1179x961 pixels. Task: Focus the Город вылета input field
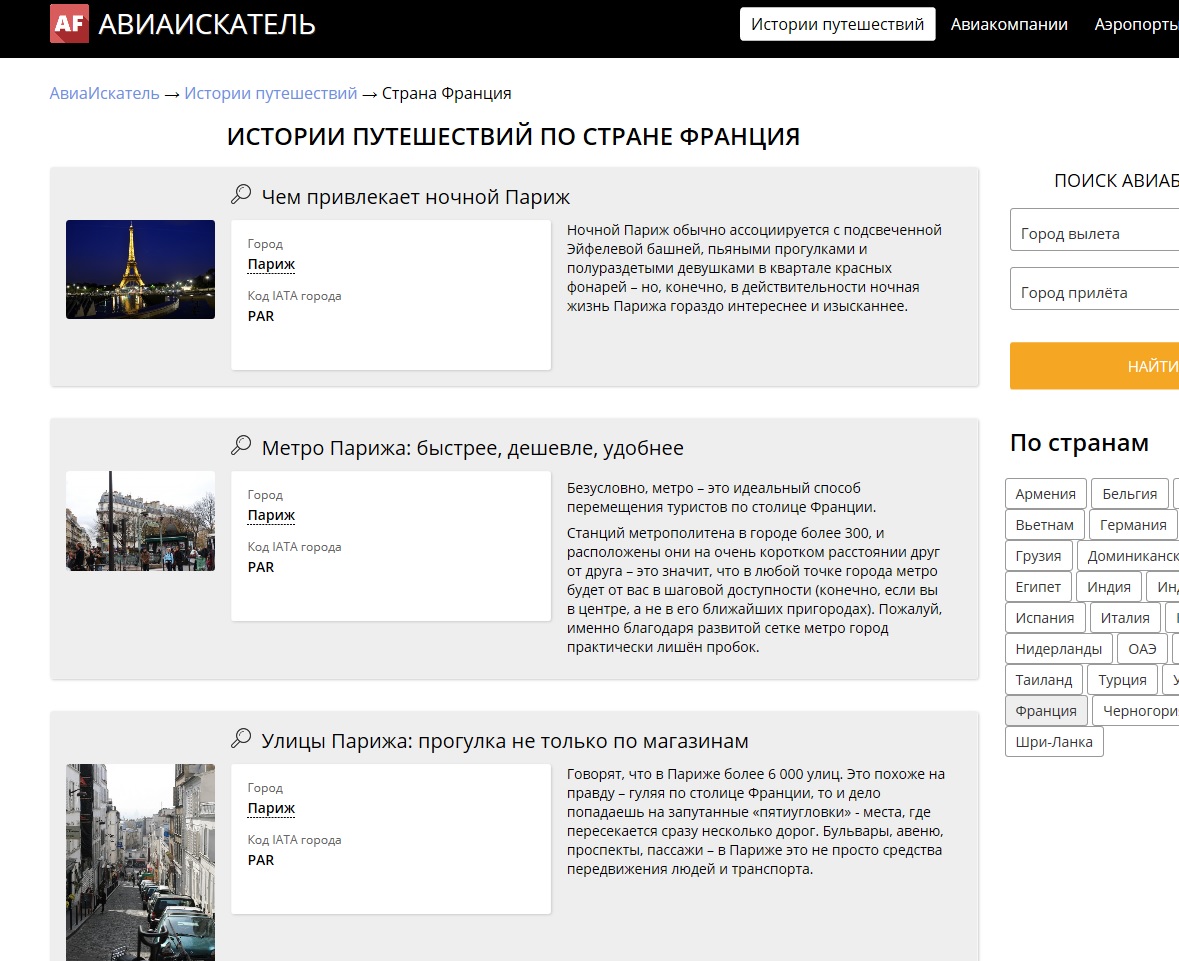tap(1095, 229)
